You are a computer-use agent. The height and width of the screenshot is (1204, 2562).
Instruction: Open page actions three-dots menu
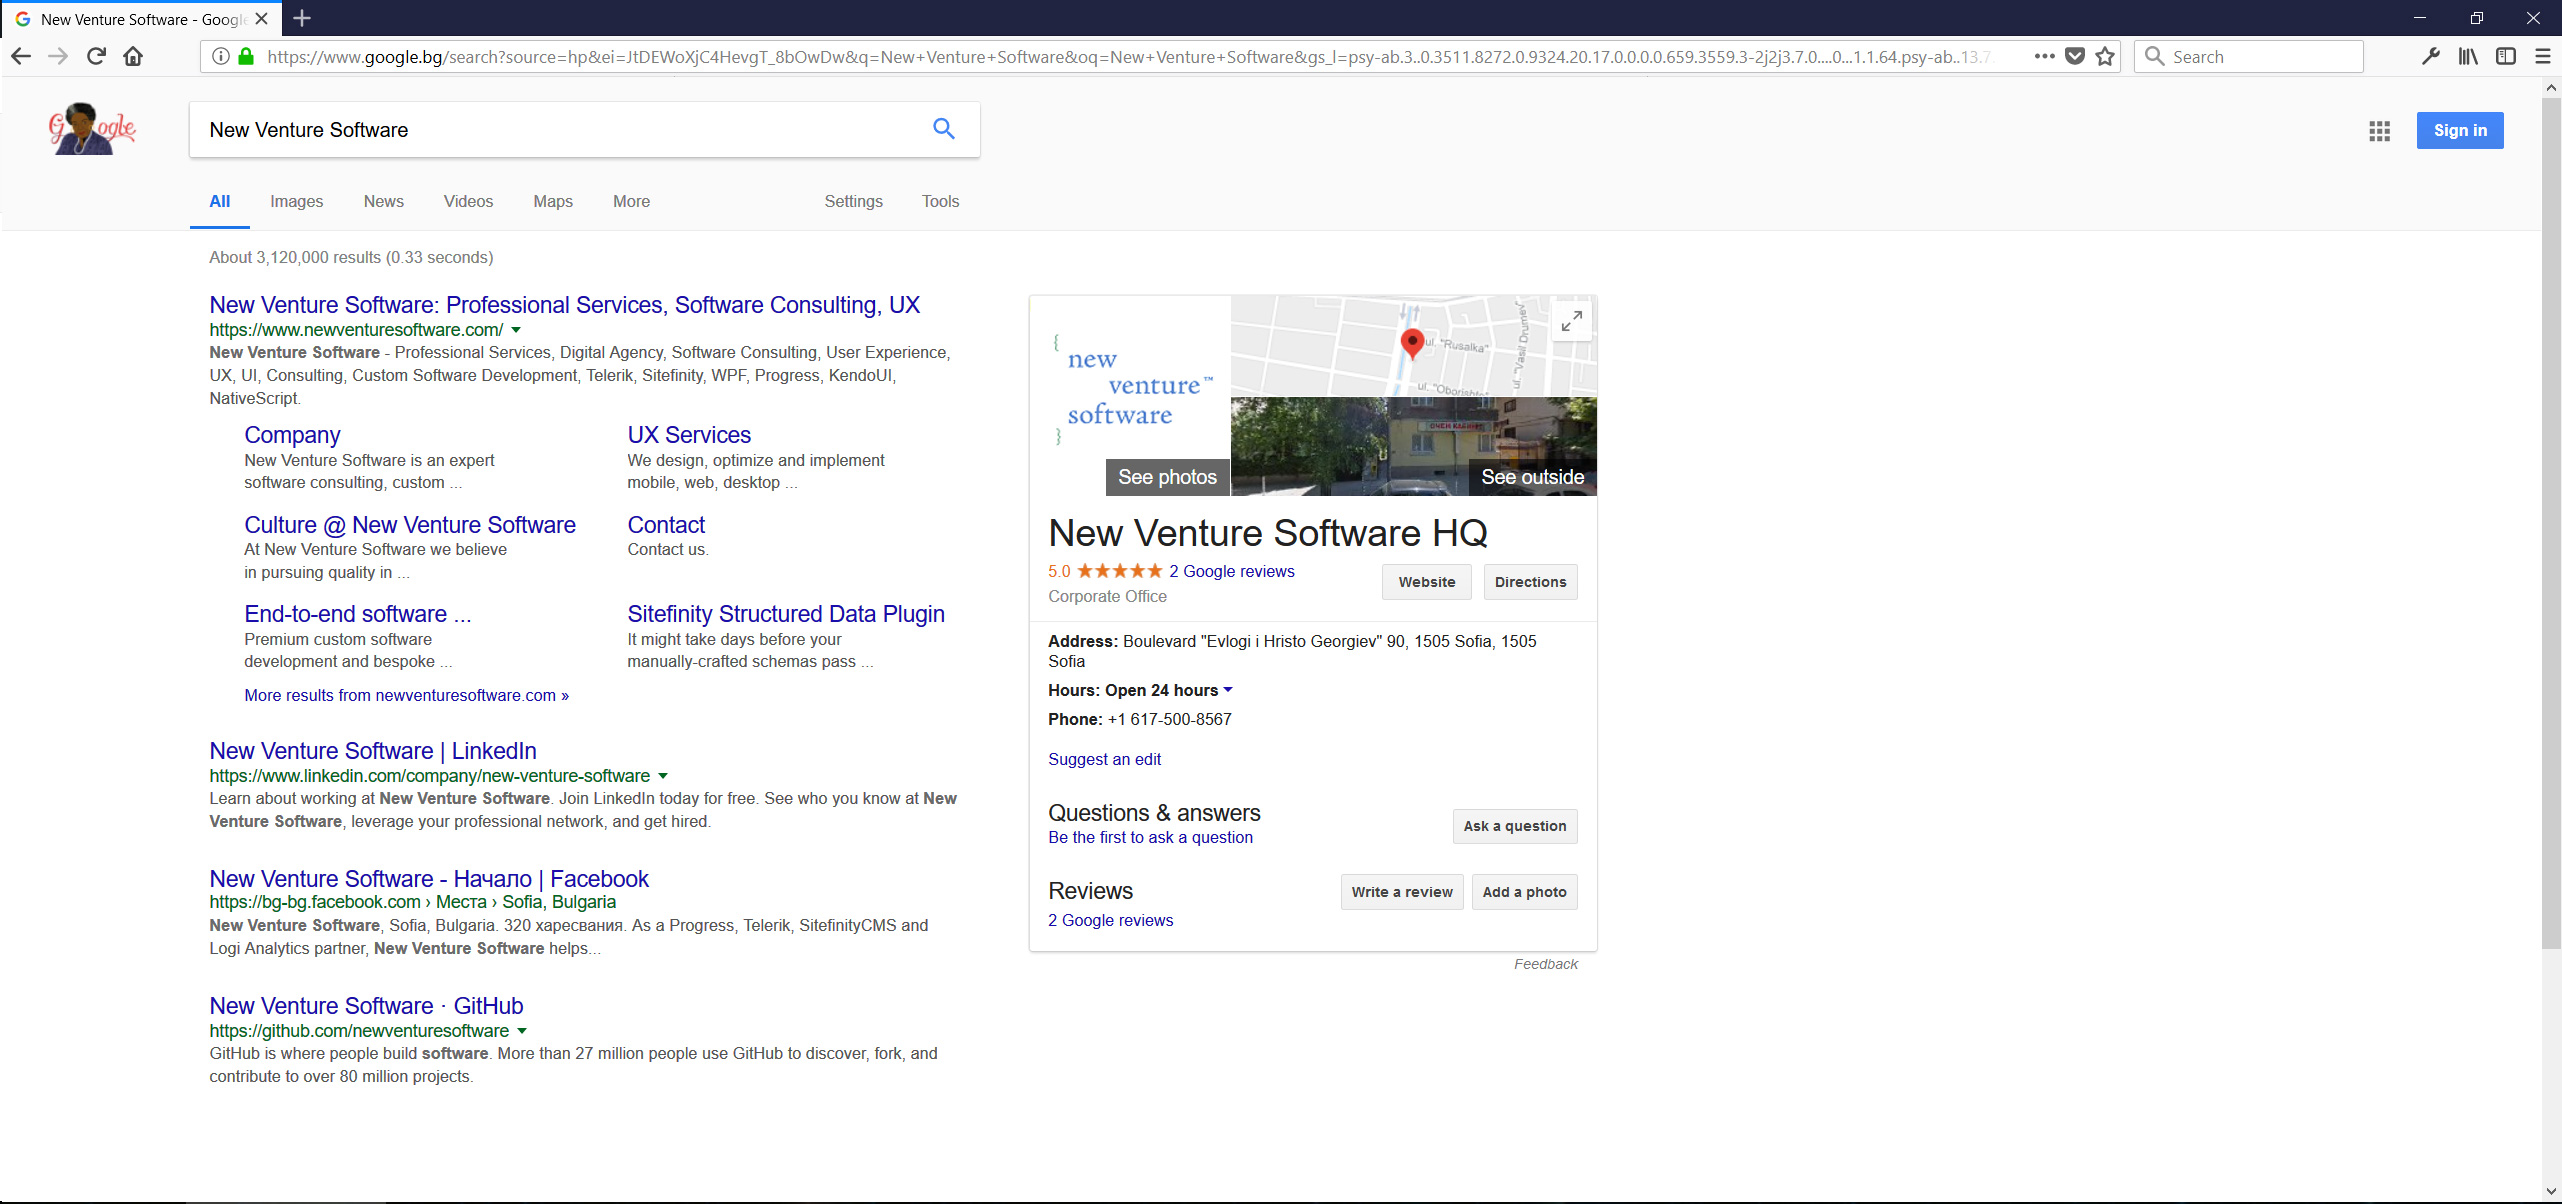[2044, 57]
